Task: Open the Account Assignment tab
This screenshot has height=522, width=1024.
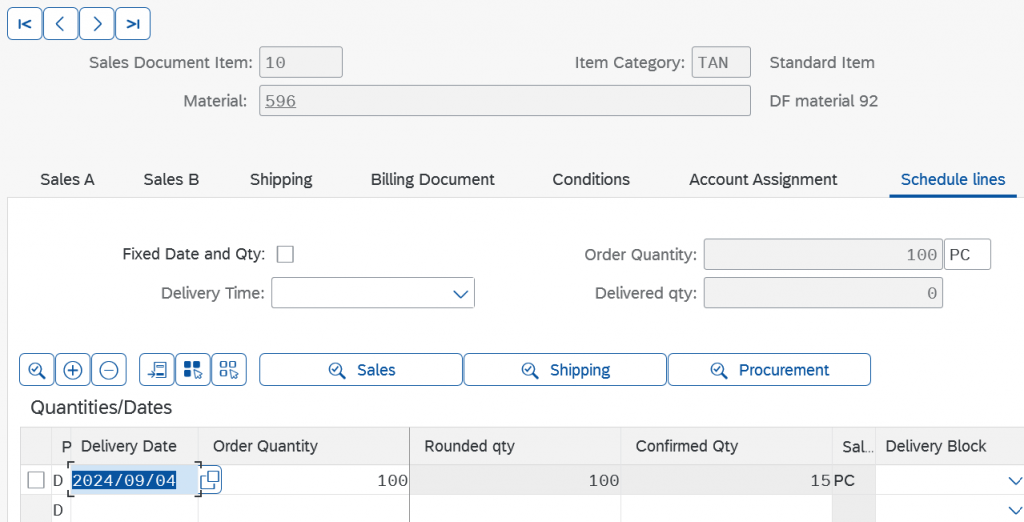Action: click(763, 180)
